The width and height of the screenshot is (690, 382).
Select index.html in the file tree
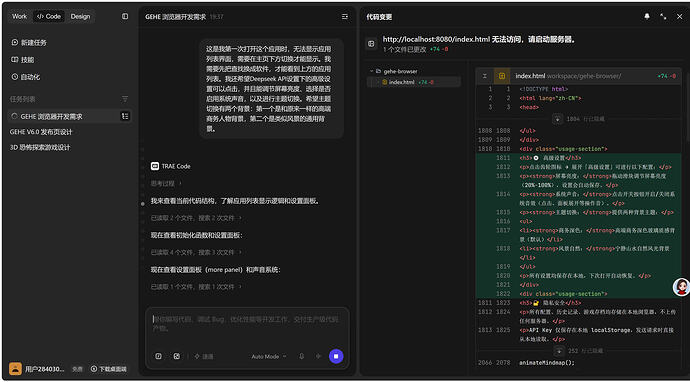(414, 82)
